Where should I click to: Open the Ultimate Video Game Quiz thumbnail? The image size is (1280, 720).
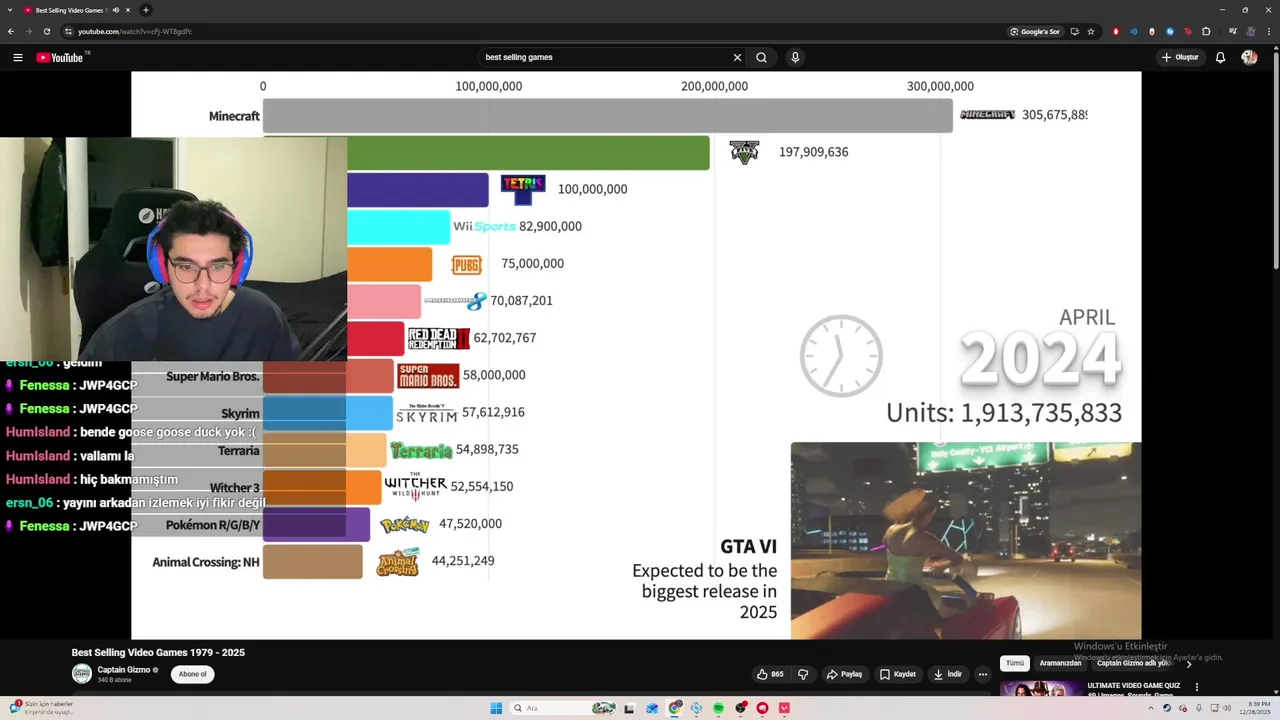(1041, 689)
